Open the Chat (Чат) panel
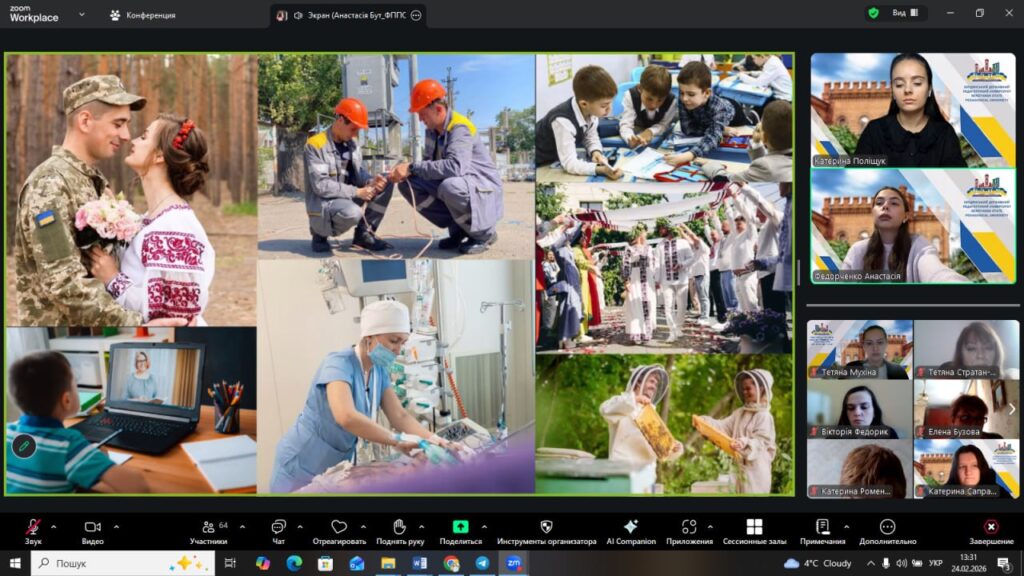The width and height of the screenshot is (1024, 576). (279, 526)
